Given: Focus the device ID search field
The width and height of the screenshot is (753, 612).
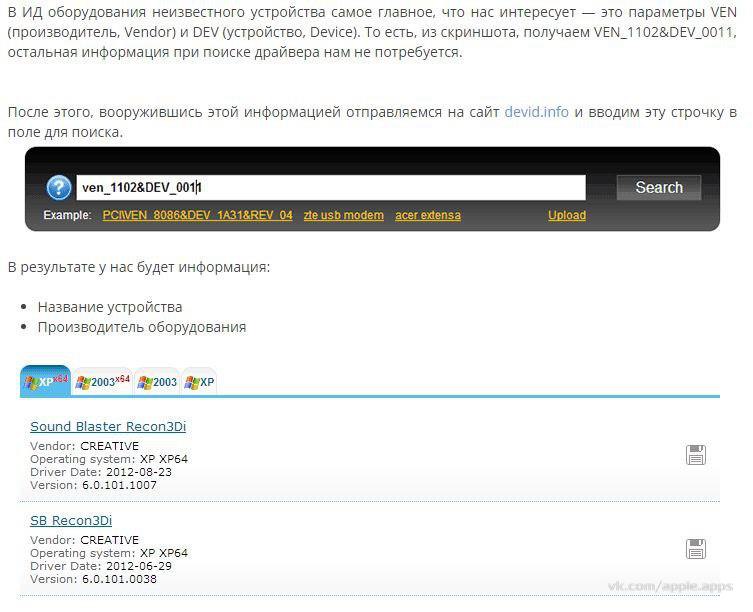Looking at the screenshot, I should 330,188.
